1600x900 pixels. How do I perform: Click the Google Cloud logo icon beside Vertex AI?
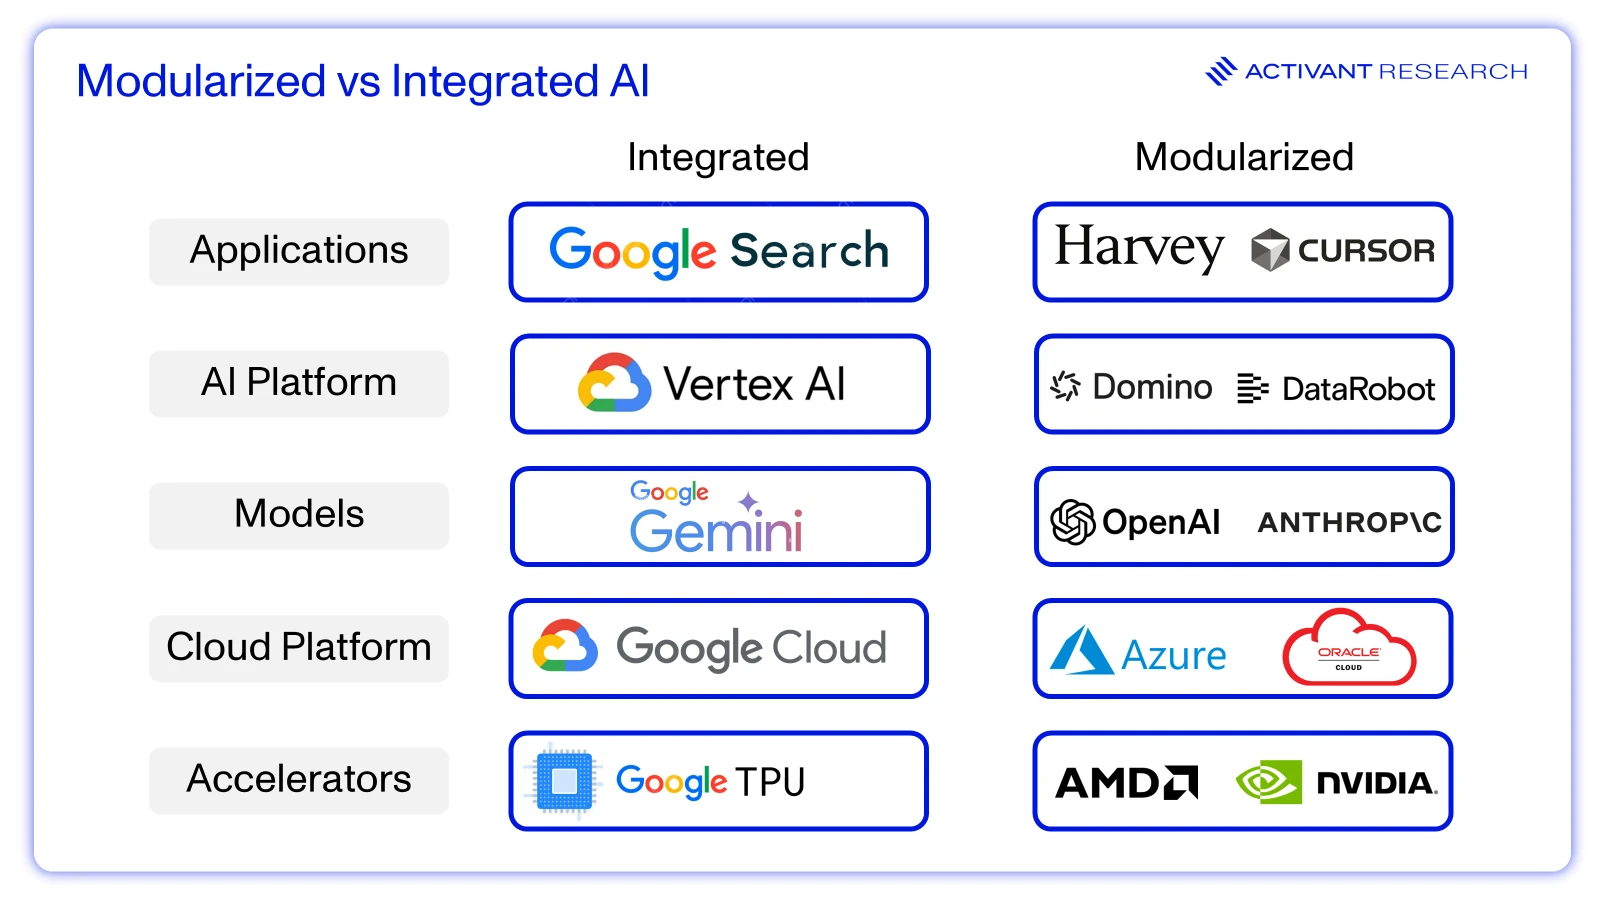(614, 383)
